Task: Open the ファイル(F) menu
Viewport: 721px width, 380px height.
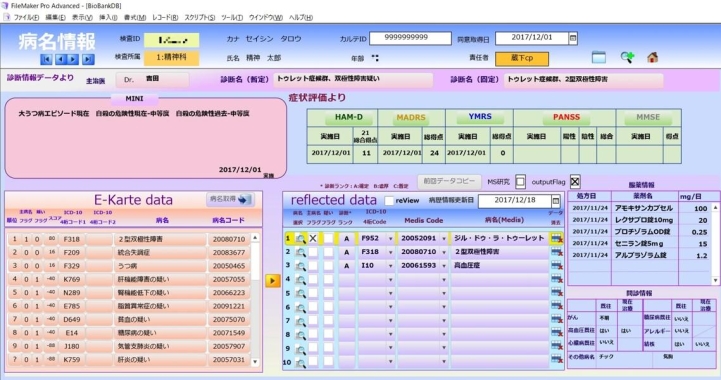Action: [26, 17]
